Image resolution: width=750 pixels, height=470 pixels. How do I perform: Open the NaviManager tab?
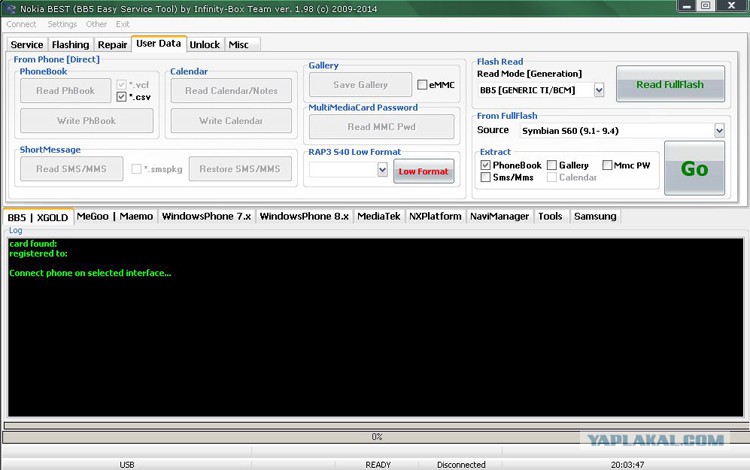click(499, 216)
